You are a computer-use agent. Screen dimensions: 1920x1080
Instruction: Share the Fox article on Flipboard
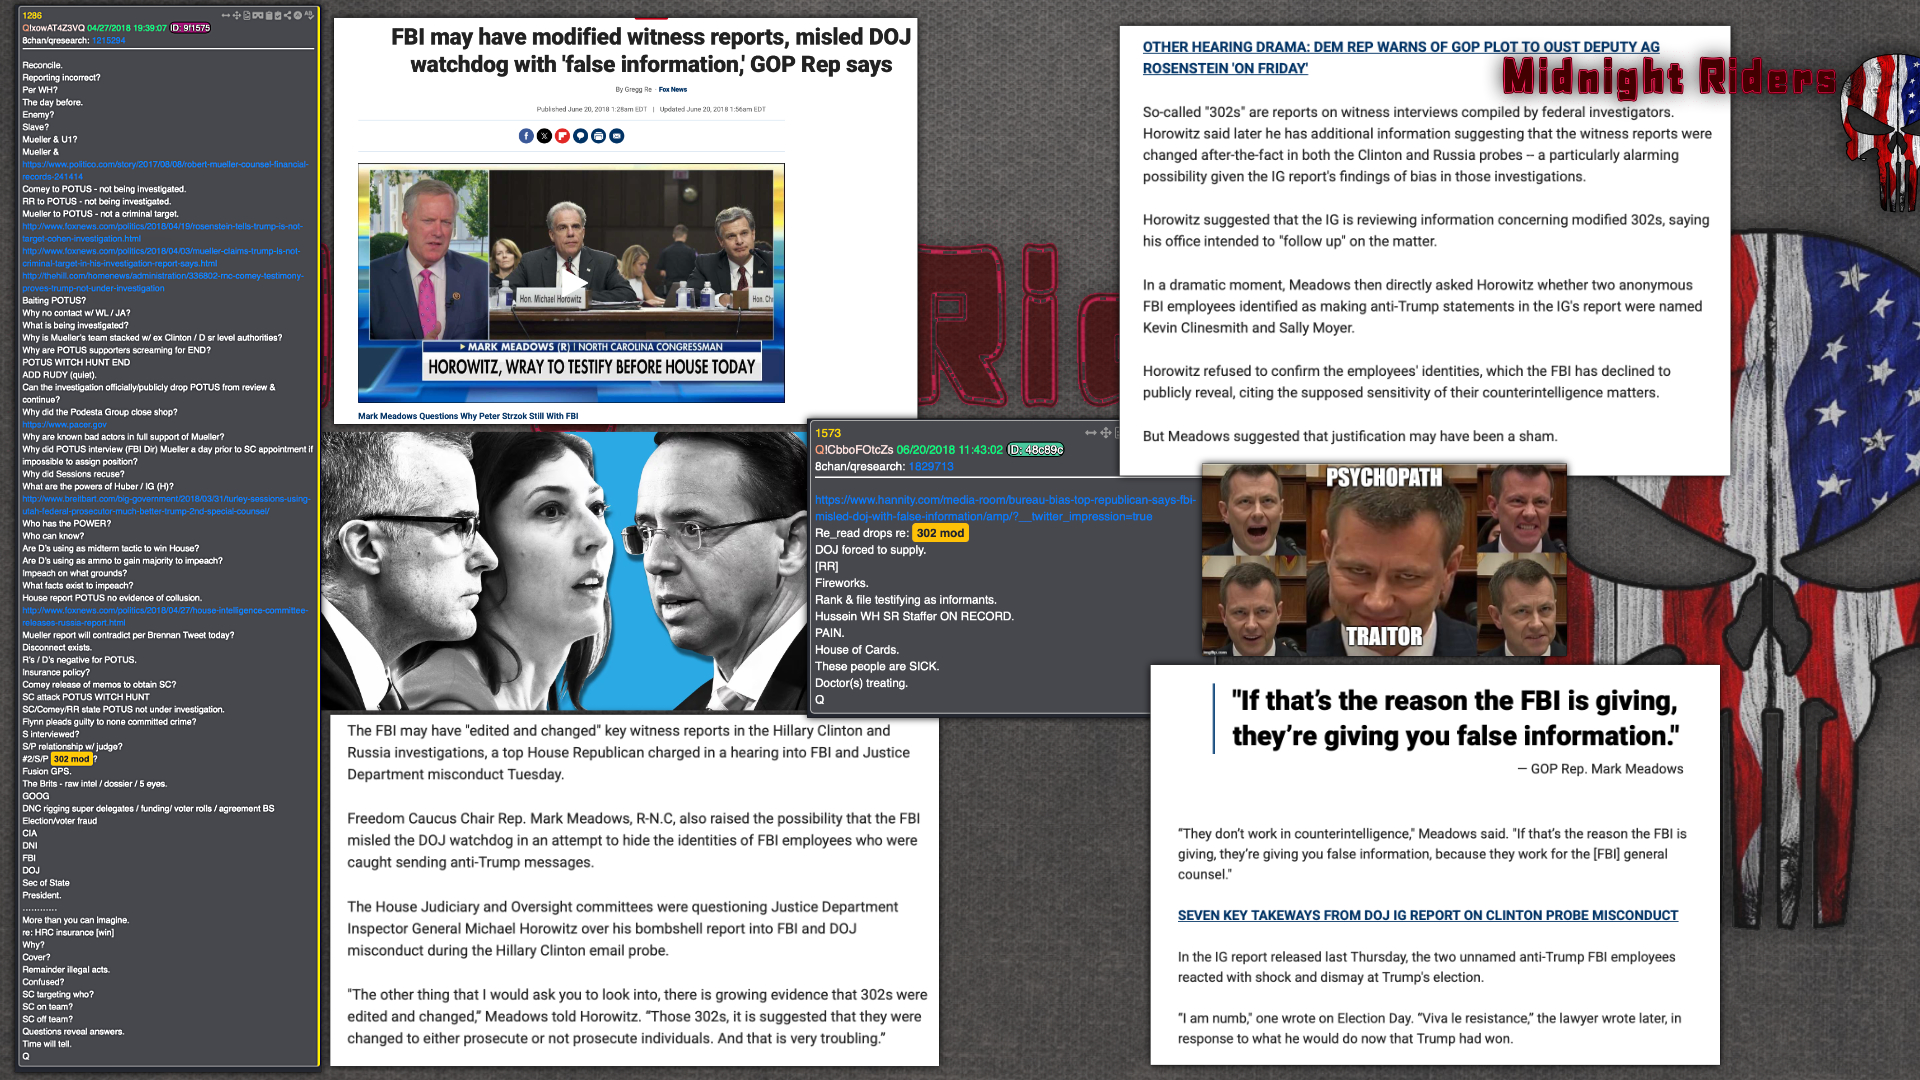click(x=562, y=136)
